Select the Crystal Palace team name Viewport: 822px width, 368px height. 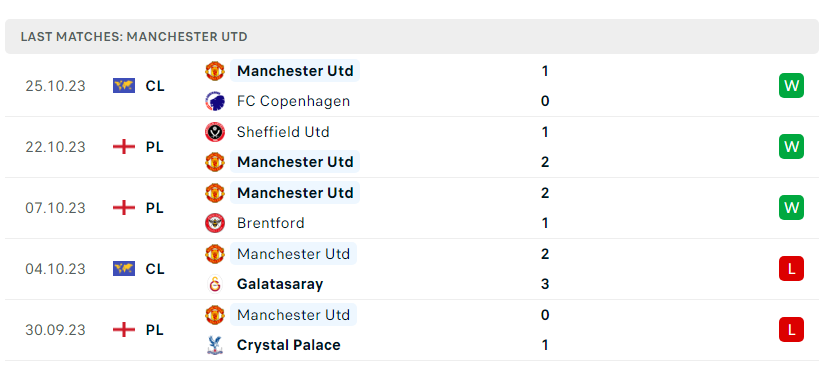click(x=288, y=345)
